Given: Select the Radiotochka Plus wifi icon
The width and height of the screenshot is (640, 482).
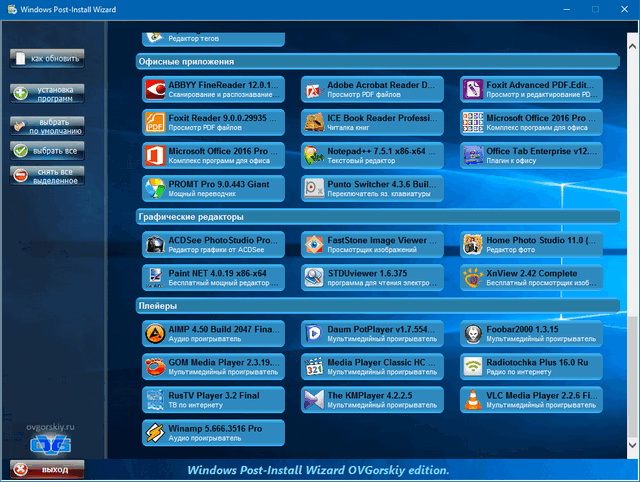Looking at the screenshot, I should click(472, 367).
